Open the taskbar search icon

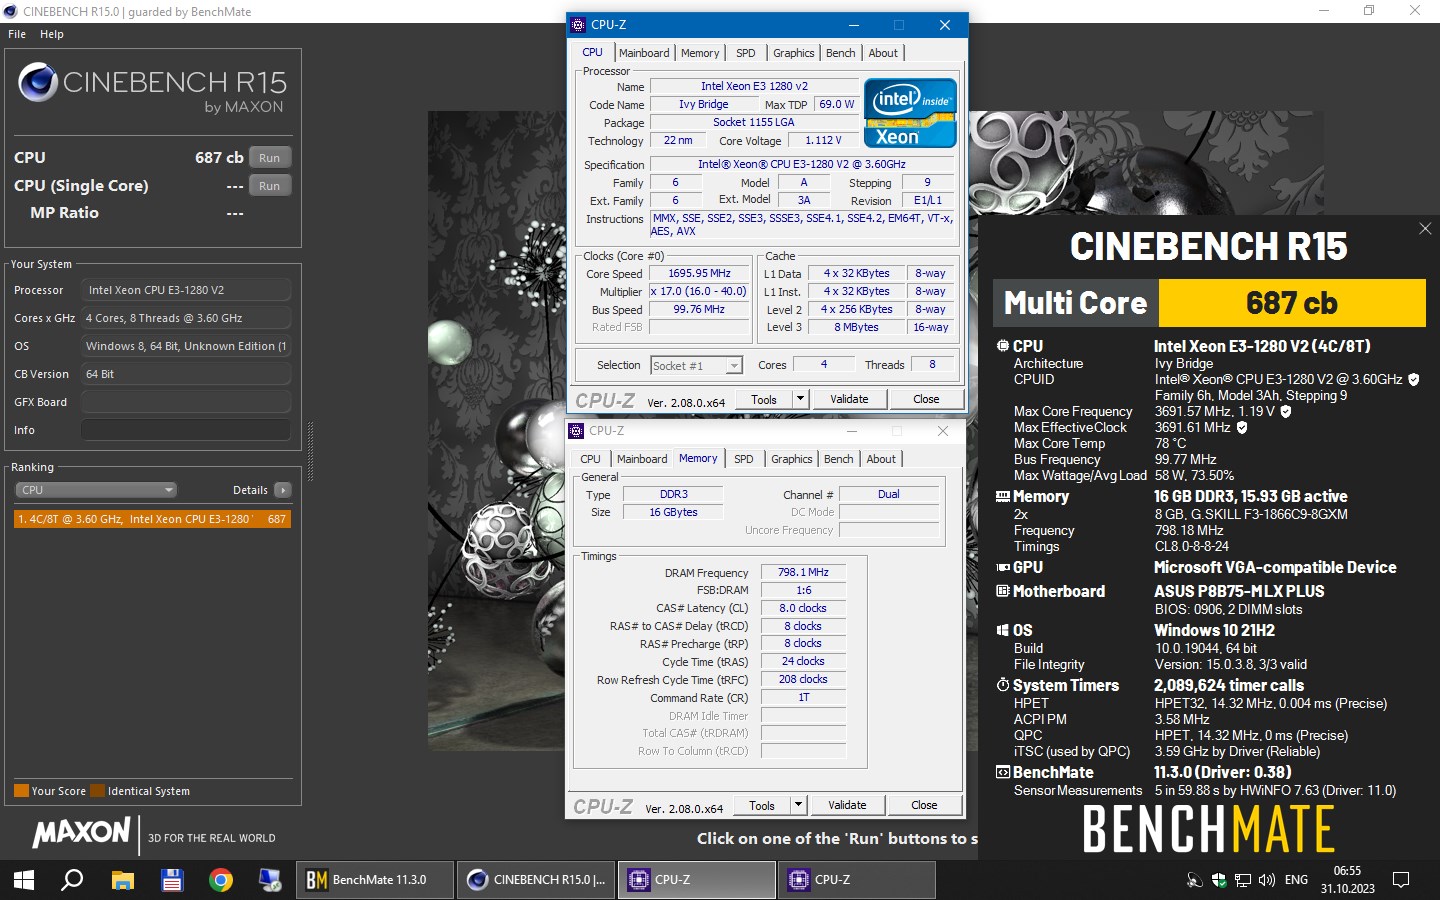tap(72, 880)
